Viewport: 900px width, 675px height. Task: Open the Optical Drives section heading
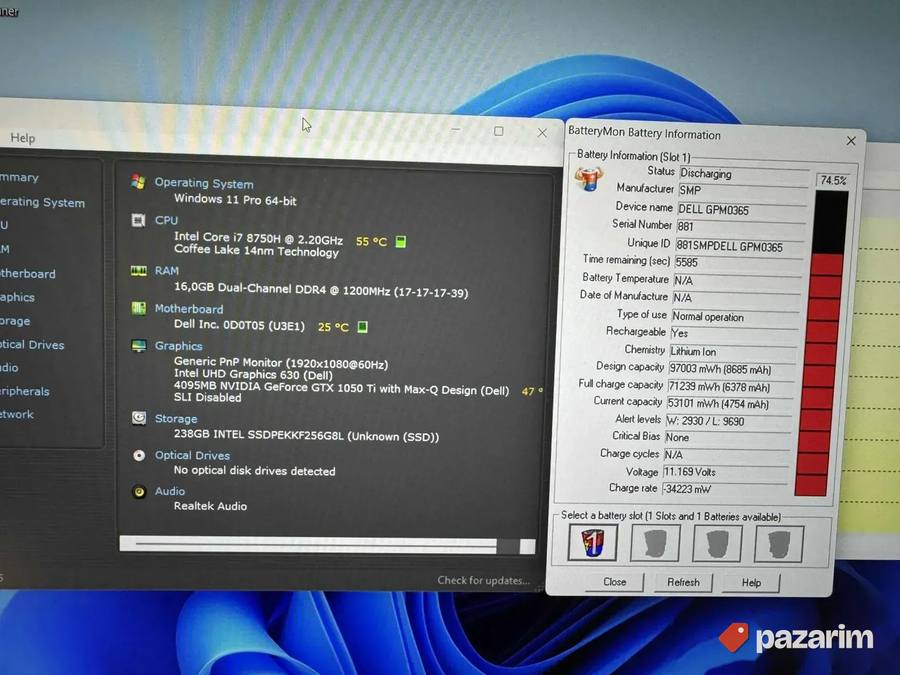click(x=192, y=455)
